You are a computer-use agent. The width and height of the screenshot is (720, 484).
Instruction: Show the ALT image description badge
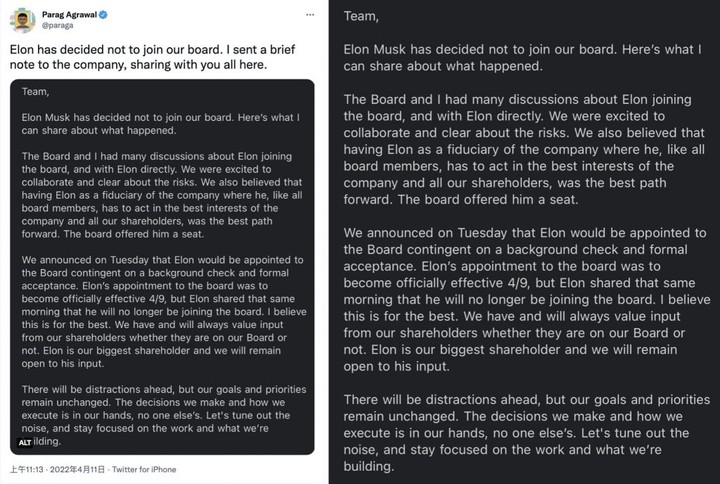pyautogui.click(x=24, y=441)
